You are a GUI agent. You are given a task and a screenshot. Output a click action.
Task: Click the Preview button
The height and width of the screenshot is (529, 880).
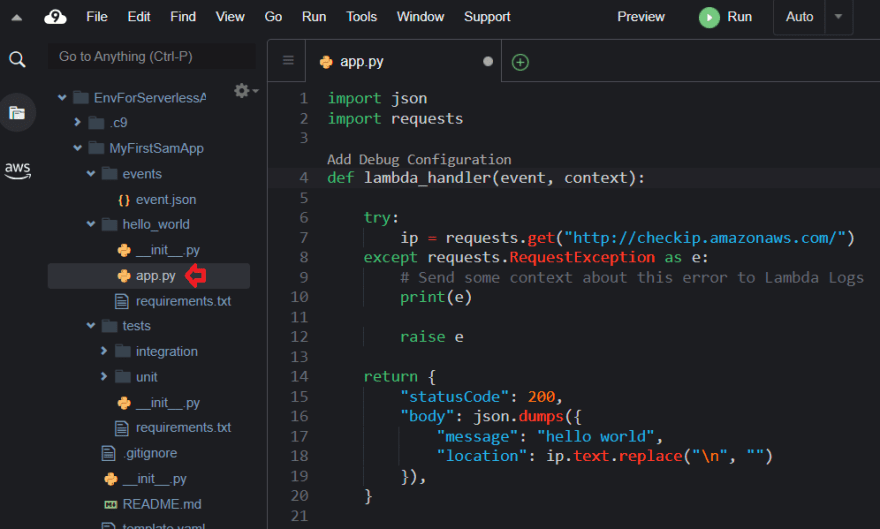tap(641, 17)
